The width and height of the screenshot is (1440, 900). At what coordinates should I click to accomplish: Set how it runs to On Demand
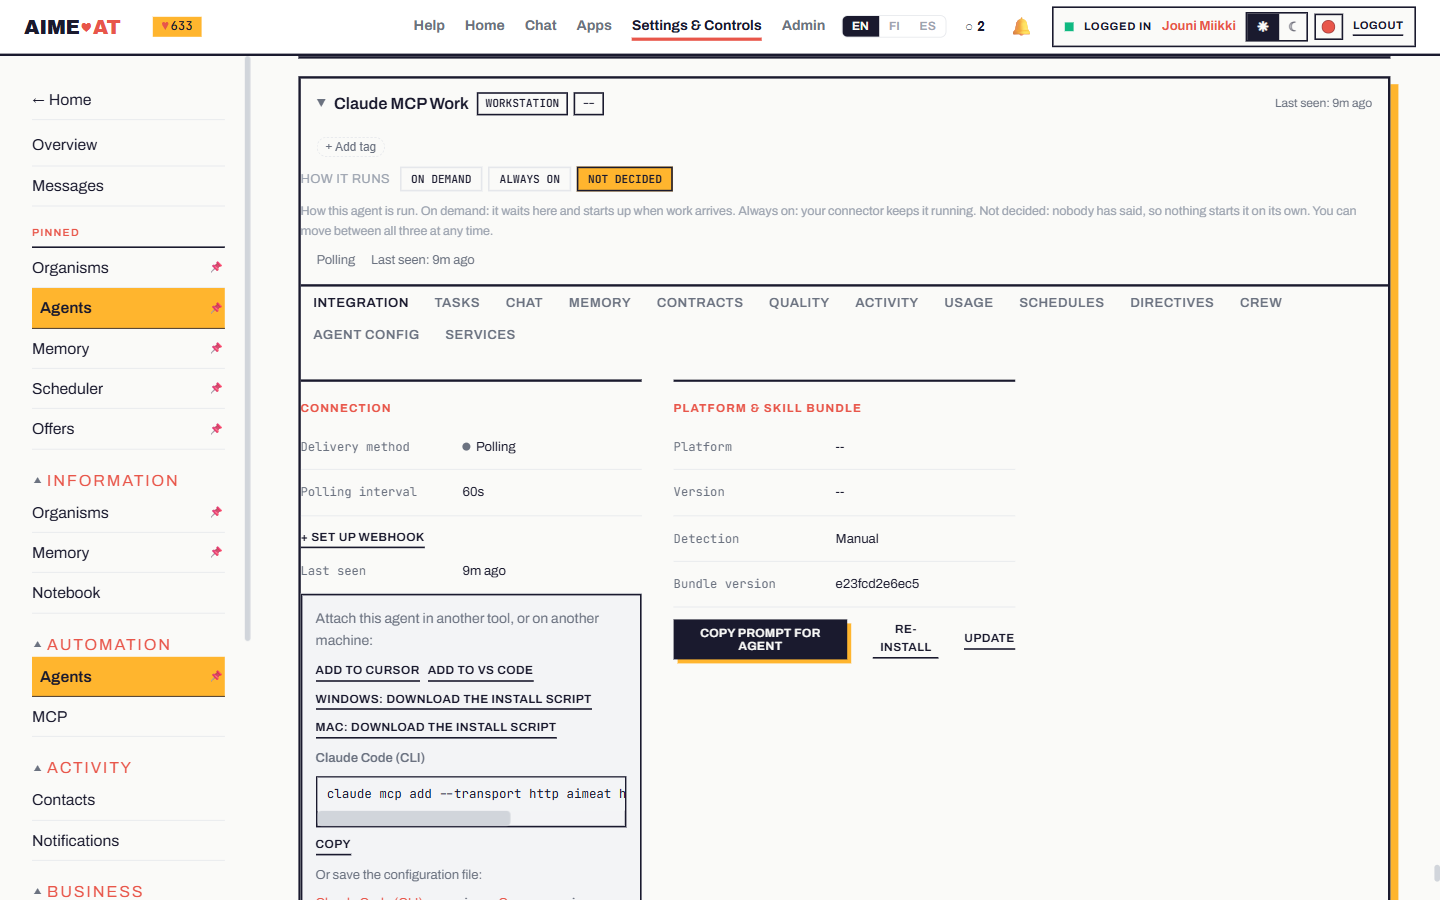[x=441, y=179]
